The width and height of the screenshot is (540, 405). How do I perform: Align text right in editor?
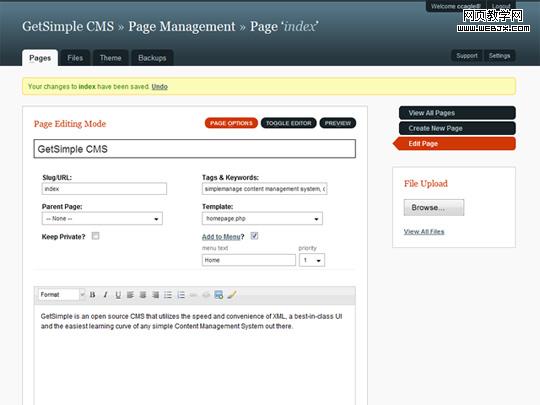[x=156, y=295]
